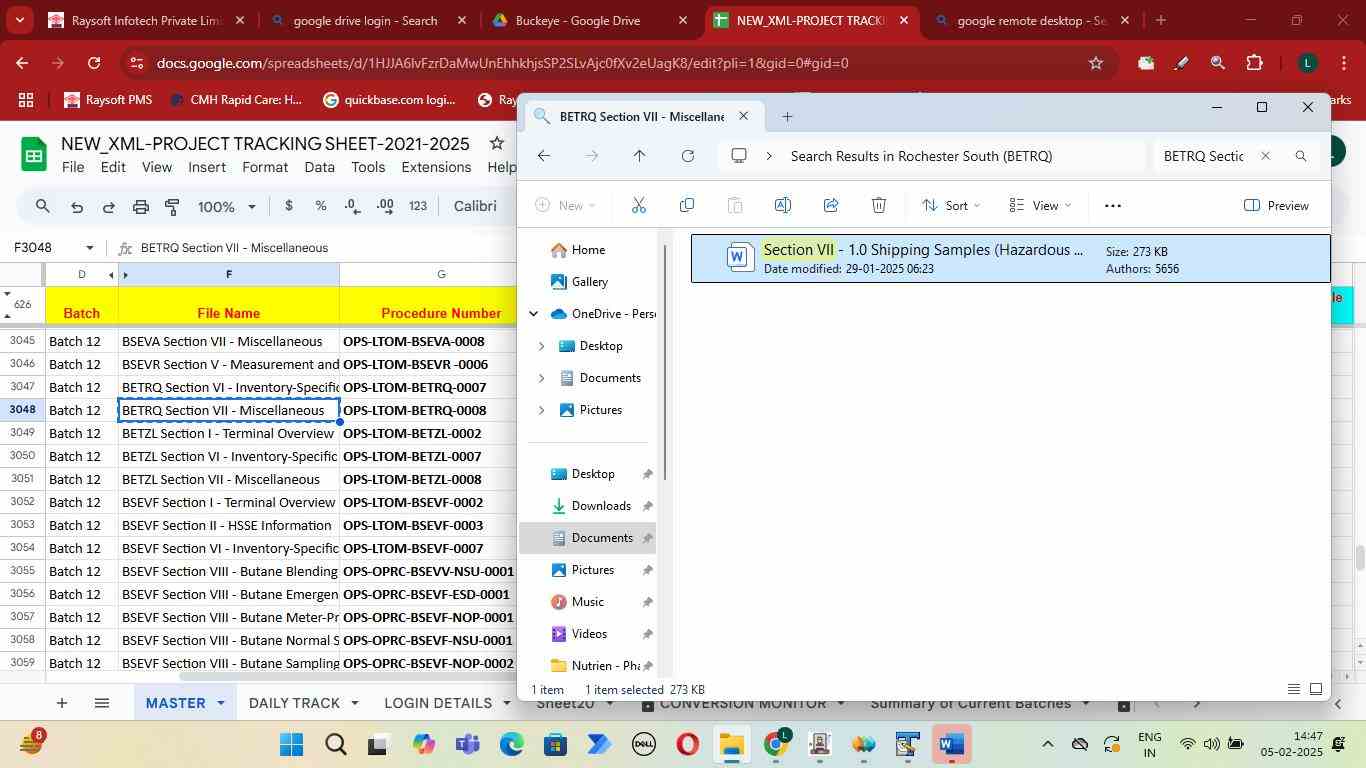Refresh the File Explorer search results
The width and height of the screenshot is (1366, 768).
pyautogui.click(x=688, y=156)
